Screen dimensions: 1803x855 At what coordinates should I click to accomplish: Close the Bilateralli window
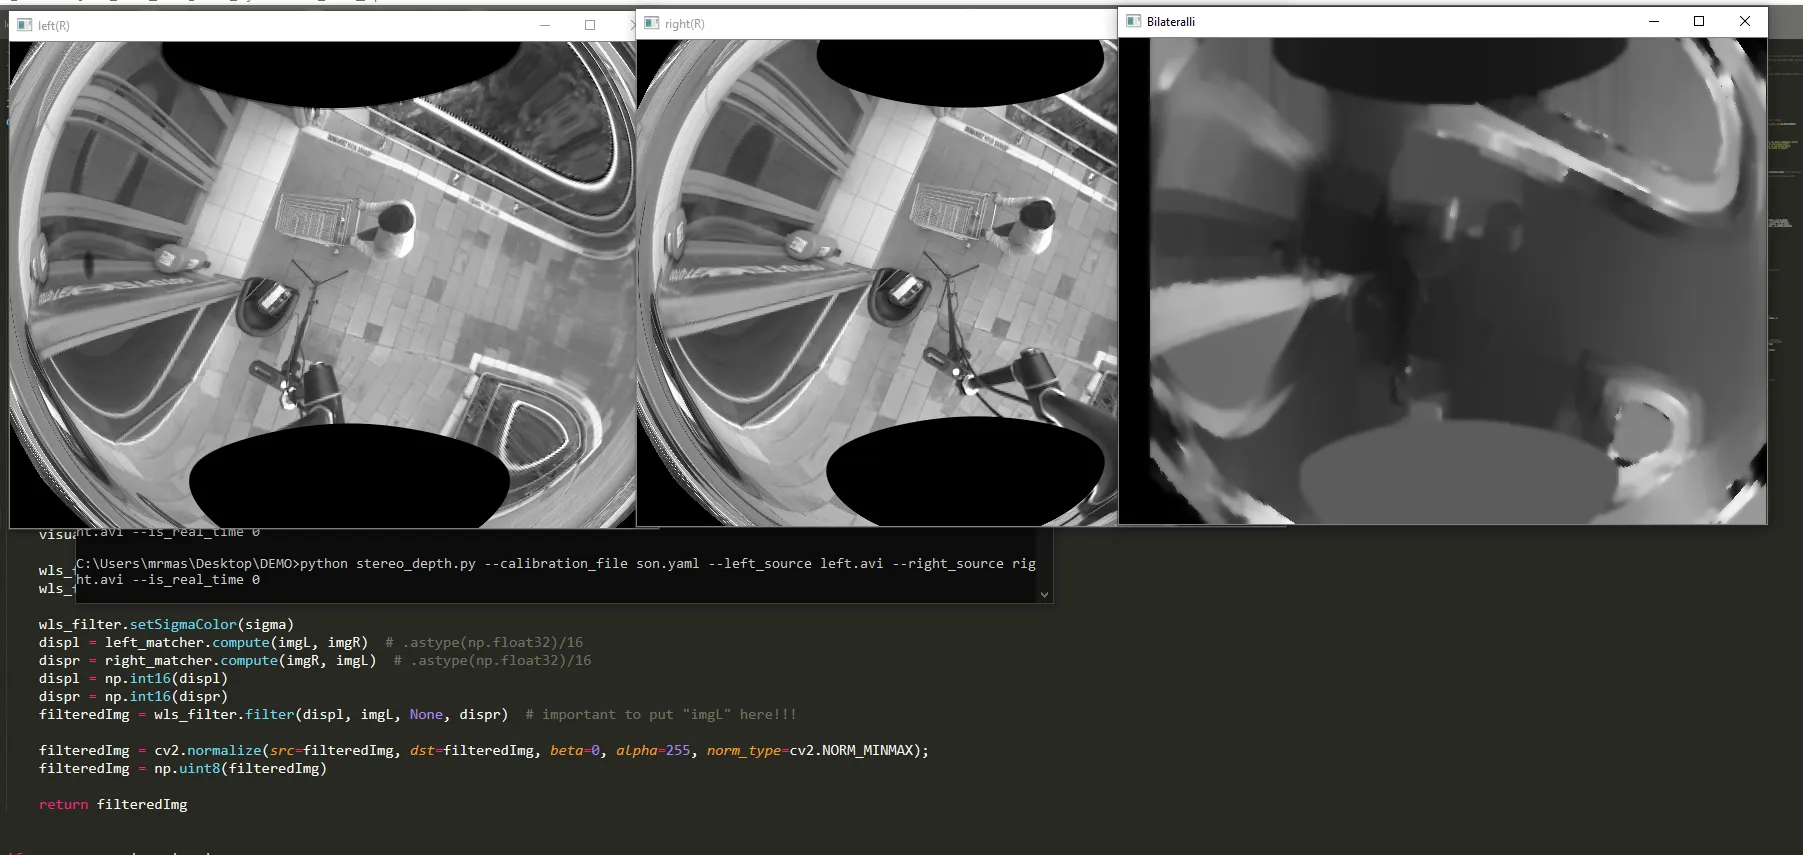pyautogui.click(x=1745, y=21)
